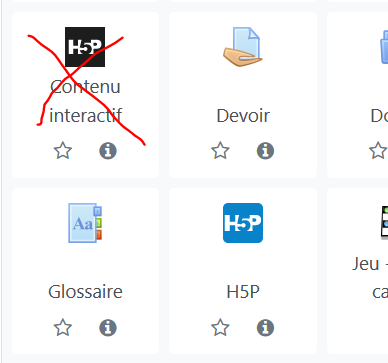Choose the blue folder icon at right edge
The height and width of the screenshot is (363, 388).
coord(384,47)
